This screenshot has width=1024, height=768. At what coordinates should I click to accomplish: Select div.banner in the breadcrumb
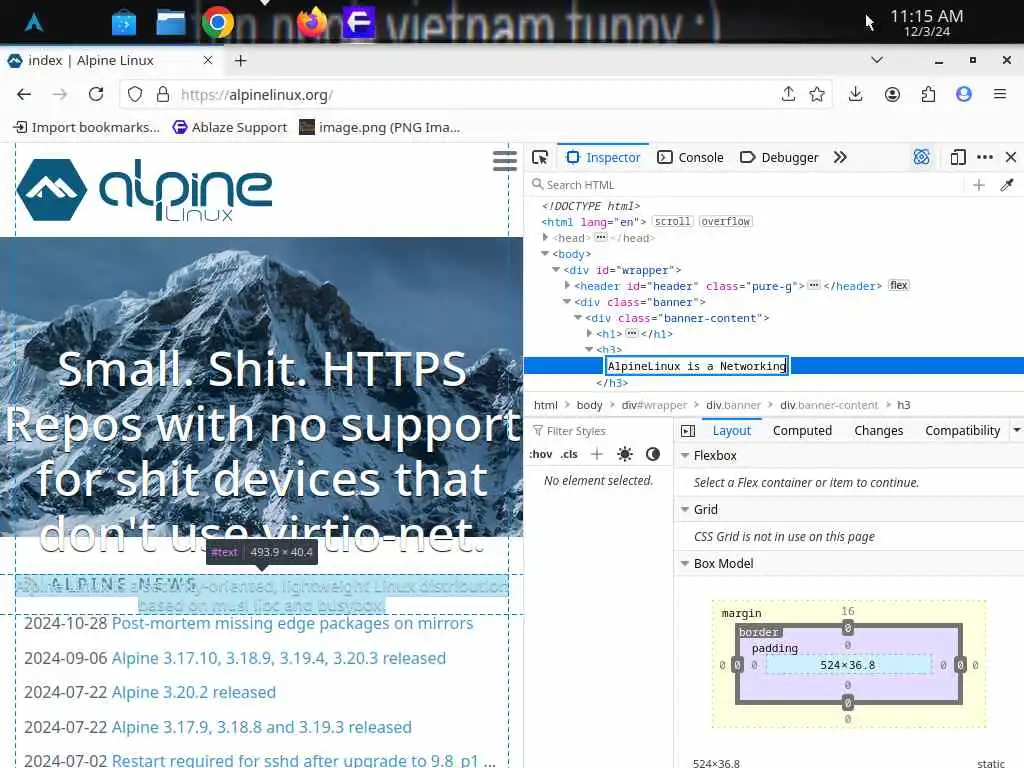[x=733, y=405]
